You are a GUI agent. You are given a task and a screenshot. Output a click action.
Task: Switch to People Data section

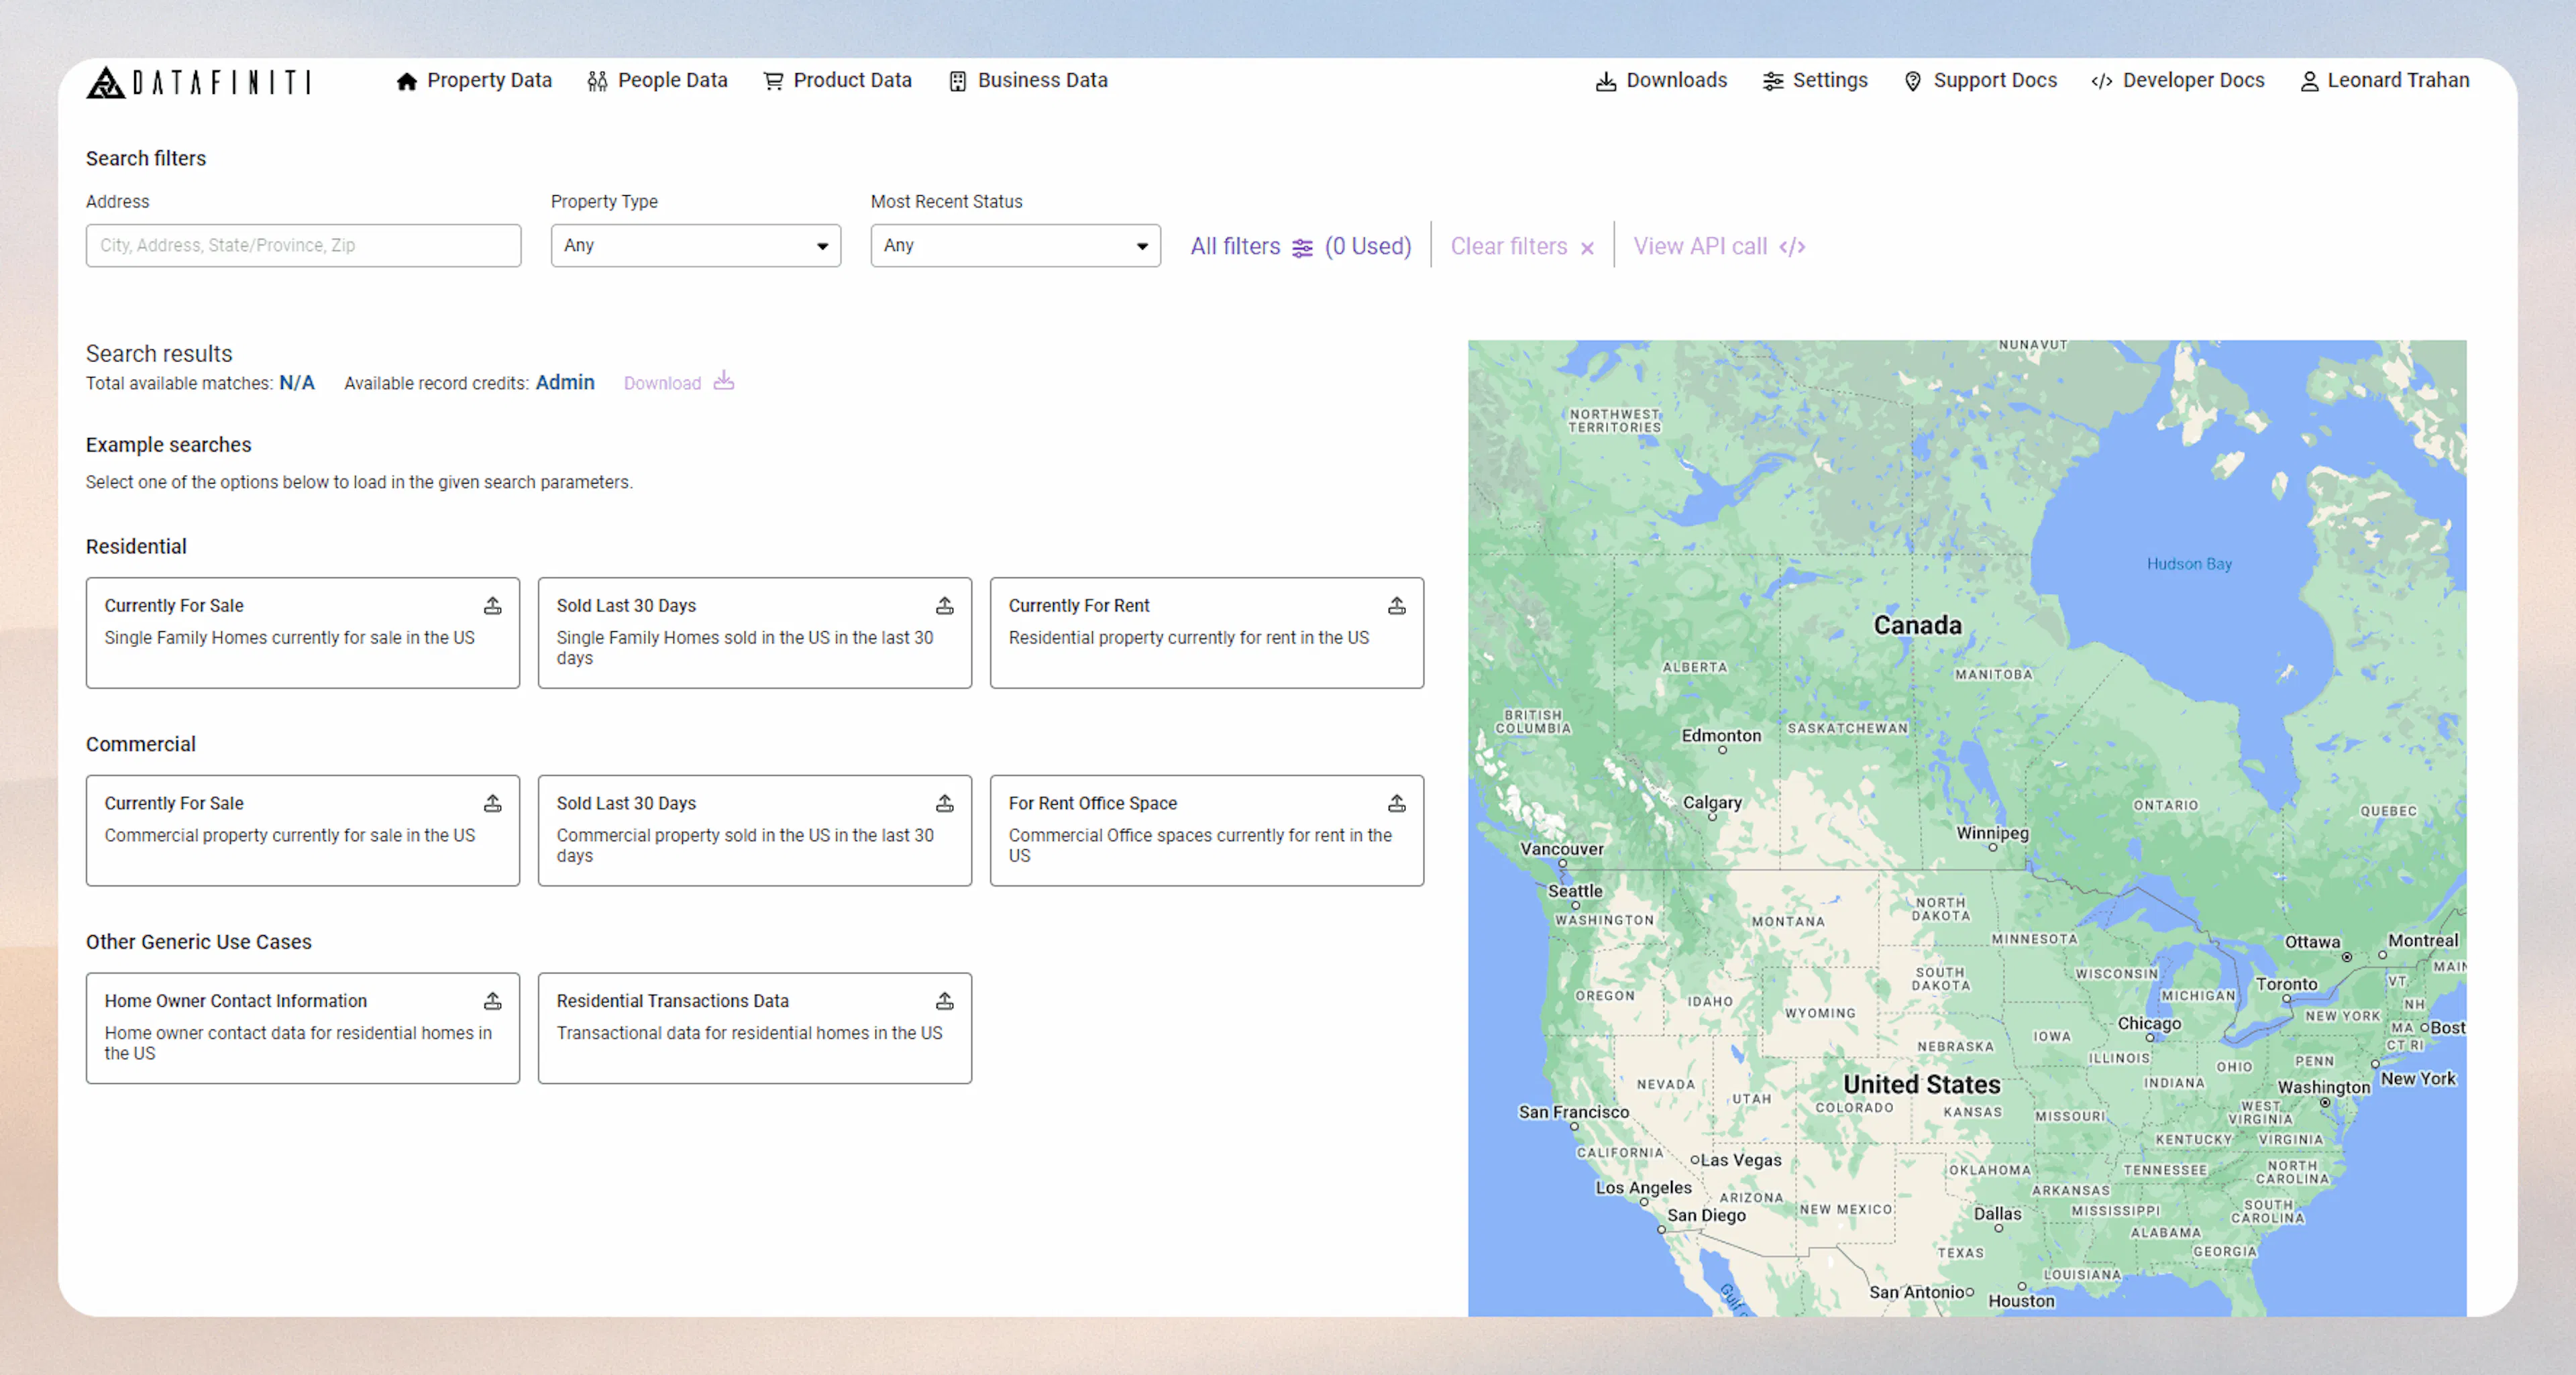(x=657, y=81)
